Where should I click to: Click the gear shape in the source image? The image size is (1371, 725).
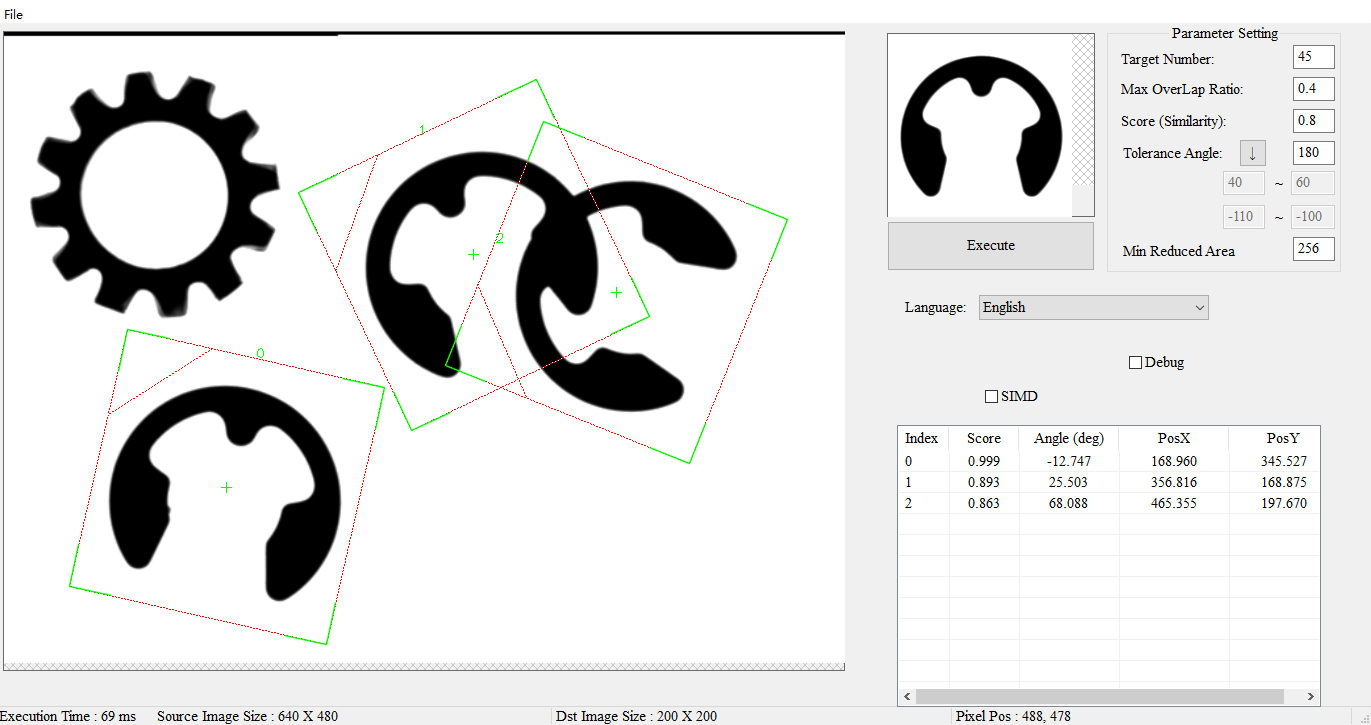tap(157, 193)
